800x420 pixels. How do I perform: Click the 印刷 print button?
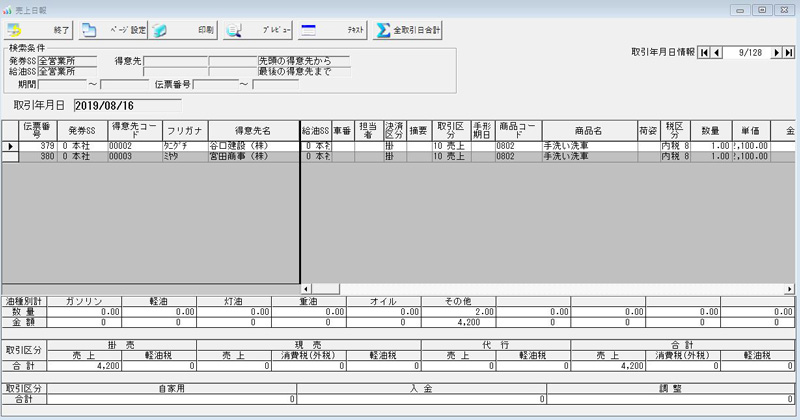point(185,30)
